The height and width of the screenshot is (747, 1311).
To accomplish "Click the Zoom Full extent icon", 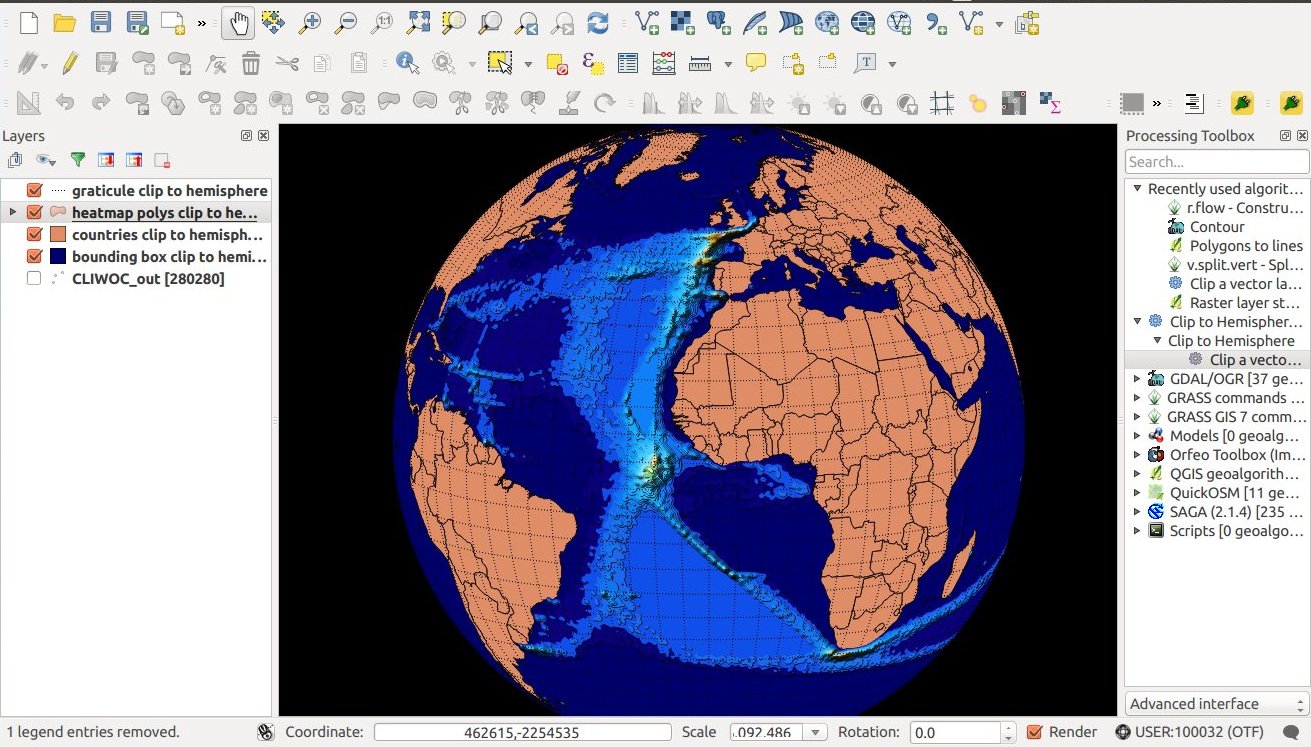I will [x=418, y=22].
